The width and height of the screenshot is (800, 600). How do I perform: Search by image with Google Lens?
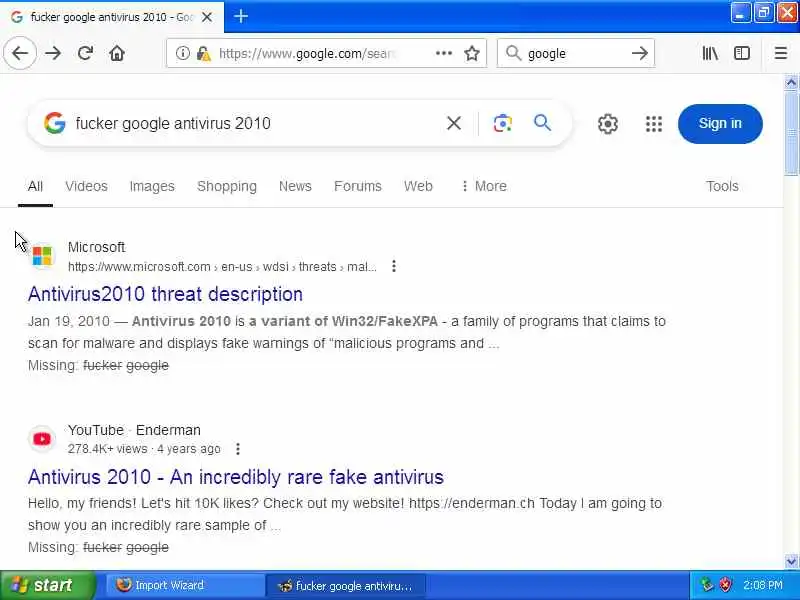[503, 123]
